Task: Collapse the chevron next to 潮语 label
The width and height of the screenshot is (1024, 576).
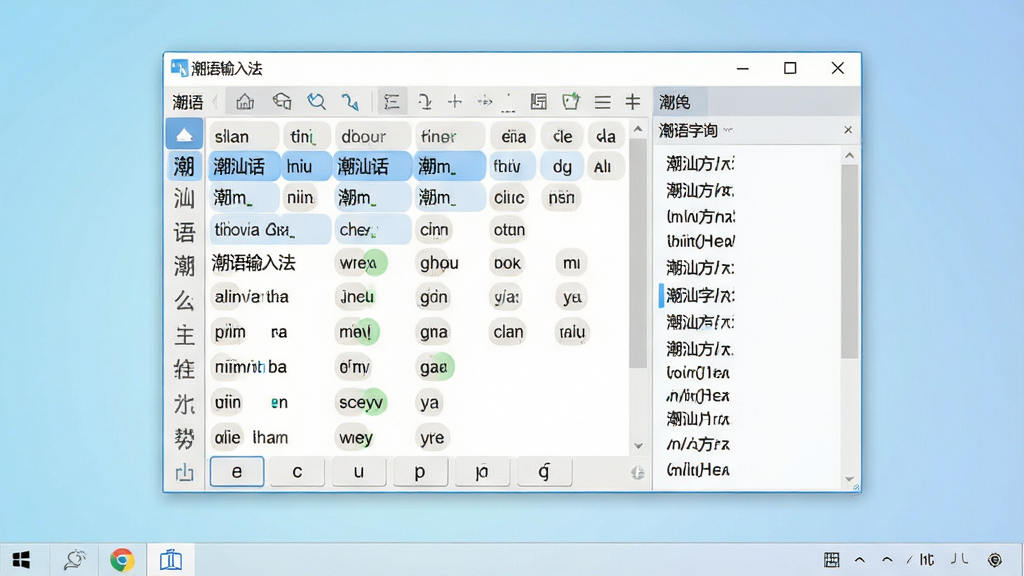Action: coord(215,102)
